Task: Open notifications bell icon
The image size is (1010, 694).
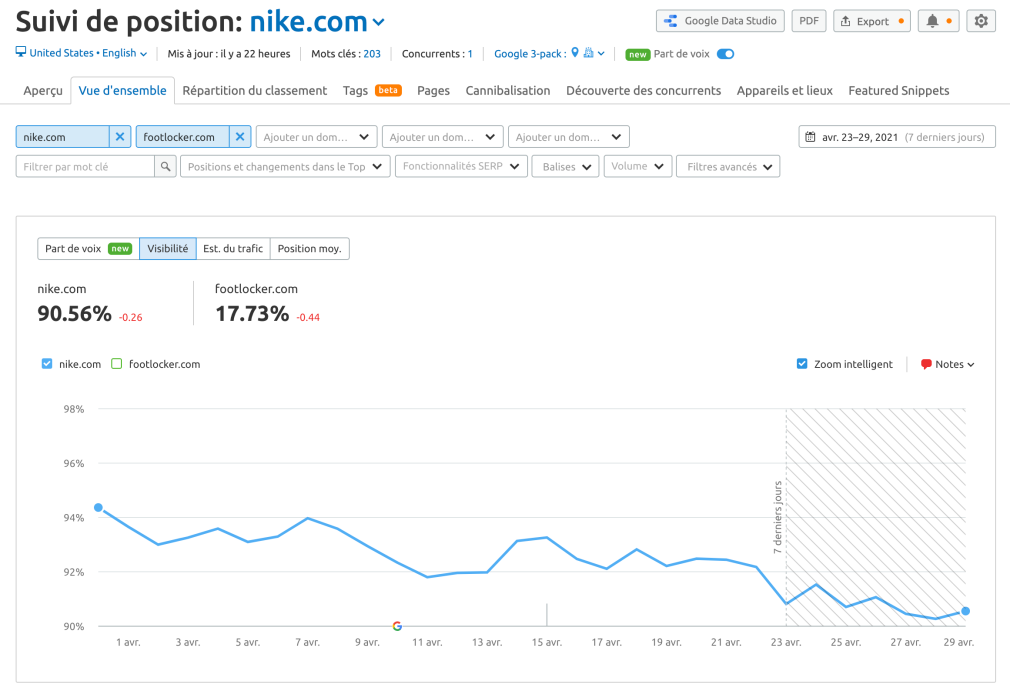Action: click(932, 21)
